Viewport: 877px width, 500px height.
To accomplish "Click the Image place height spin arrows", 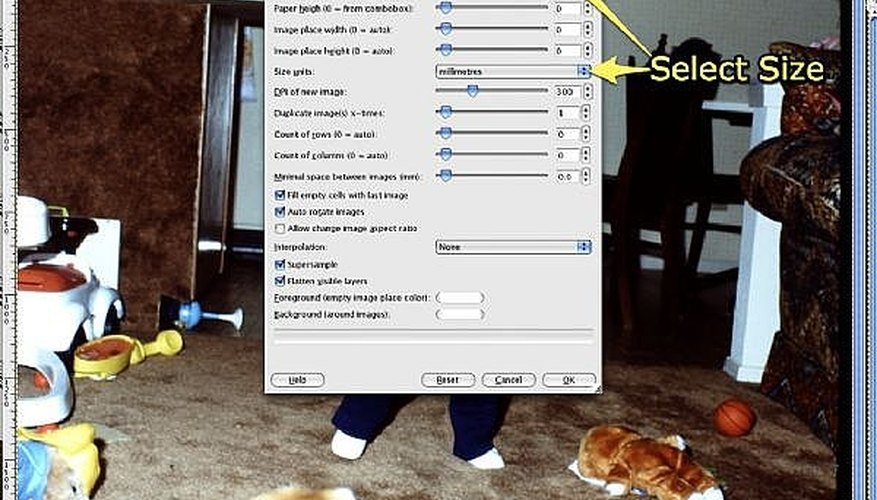I will pyautogui.click(x=586, y=50).
